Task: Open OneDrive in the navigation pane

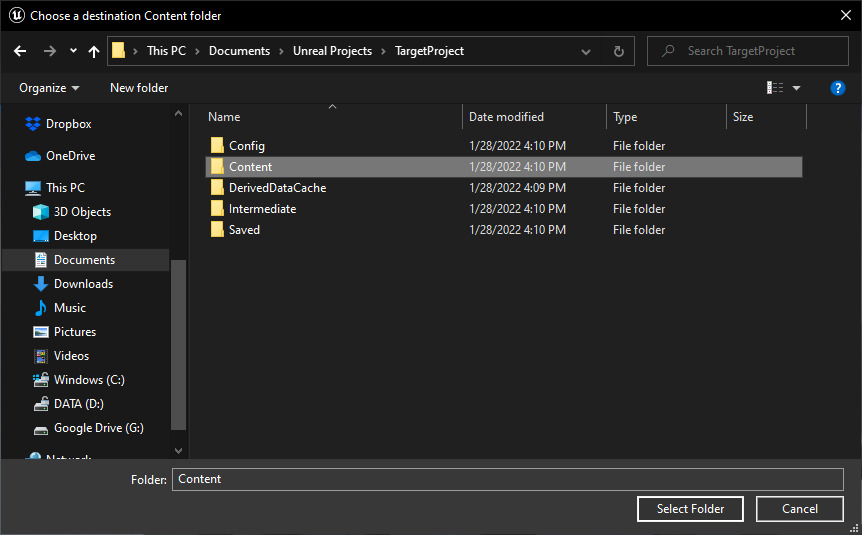Action: [70, 156]
